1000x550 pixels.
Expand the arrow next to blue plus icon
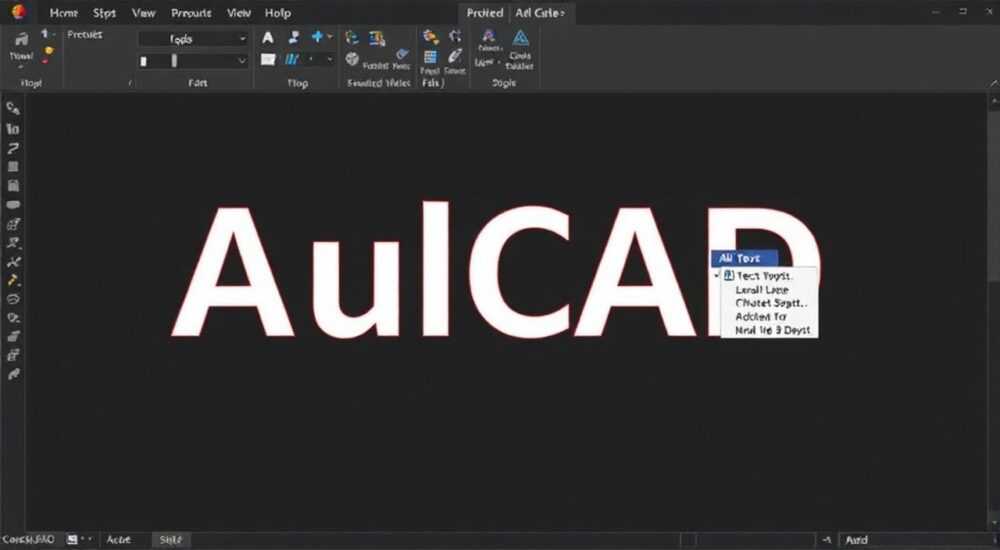(330, 38)
